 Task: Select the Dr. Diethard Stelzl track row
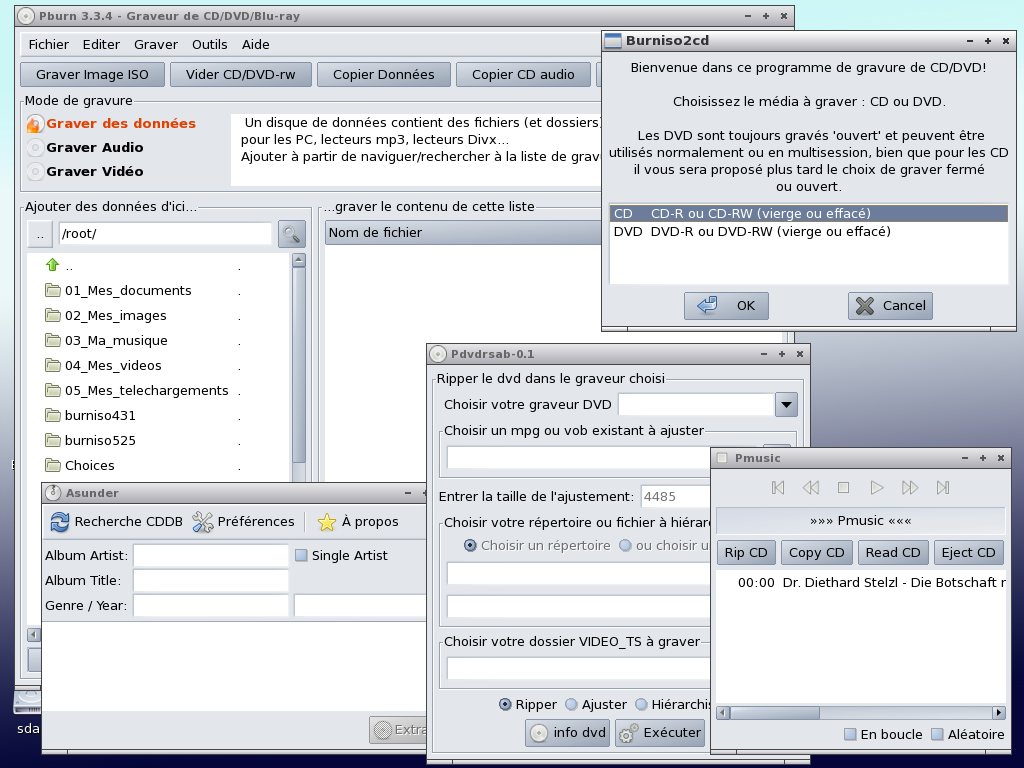pyautogui.click(x=861, y=583)
